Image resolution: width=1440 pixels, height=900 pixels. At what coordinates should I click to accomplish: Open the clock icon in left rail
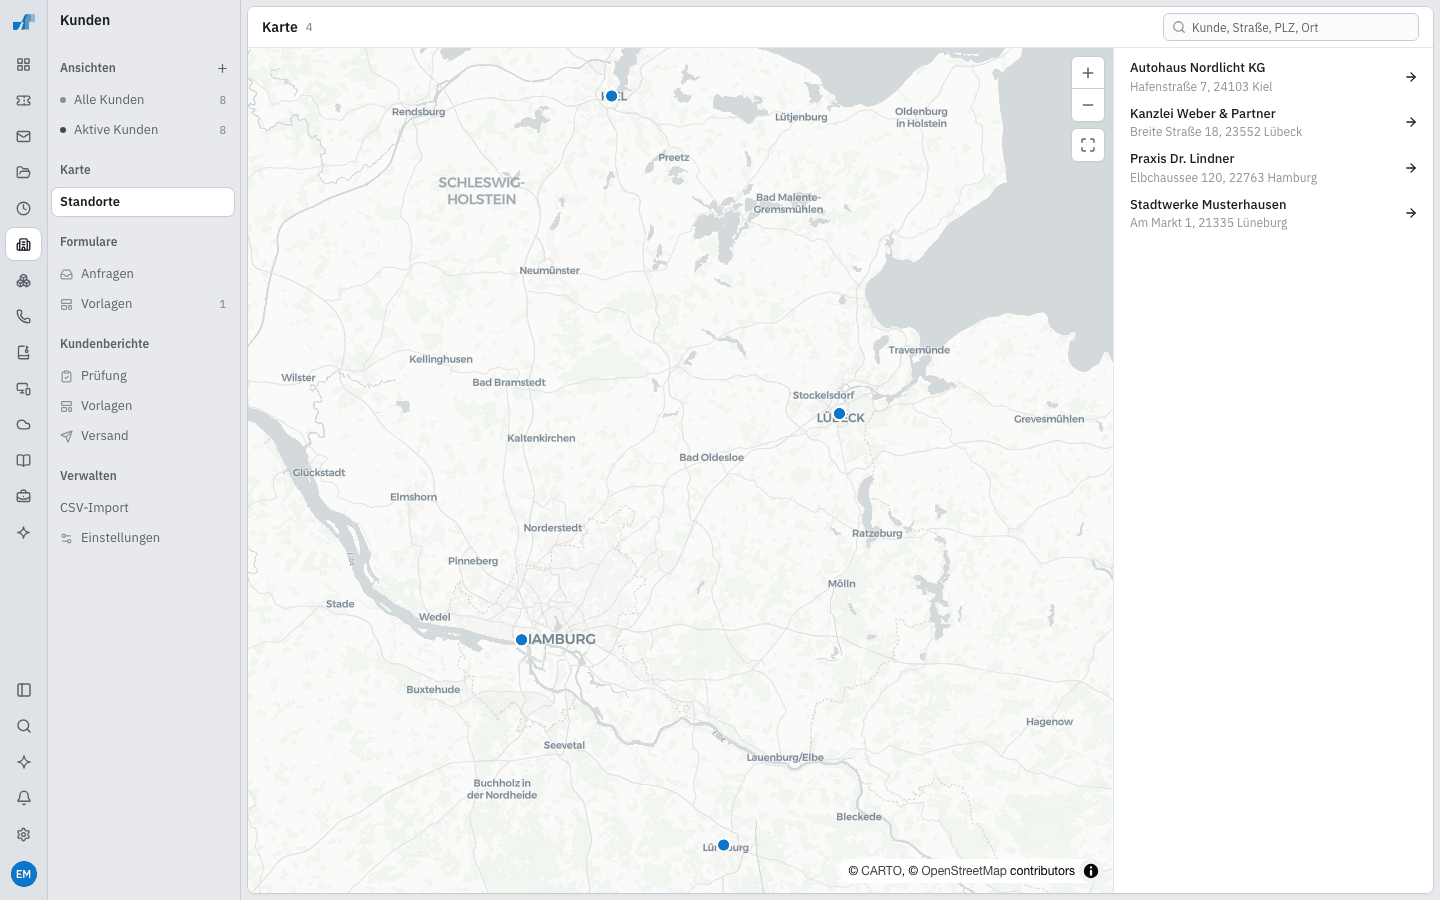click(24, 208)
